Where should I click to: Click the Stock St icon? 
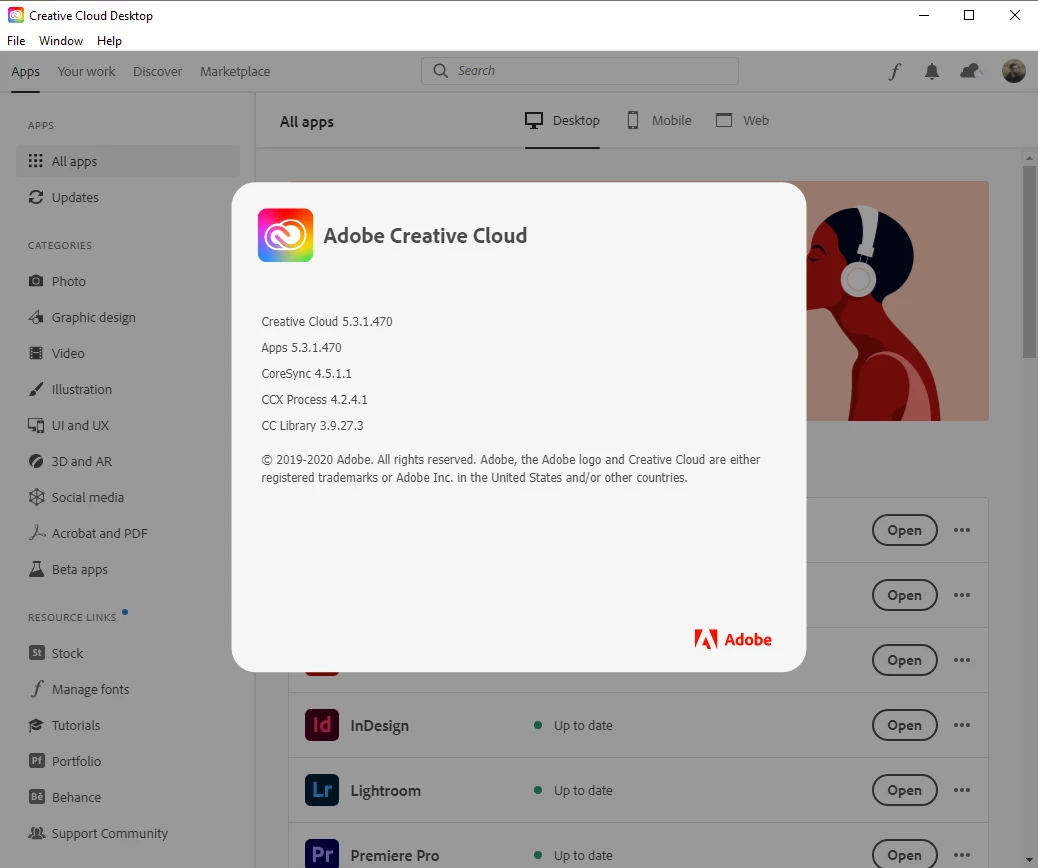(x=37, y=653)
